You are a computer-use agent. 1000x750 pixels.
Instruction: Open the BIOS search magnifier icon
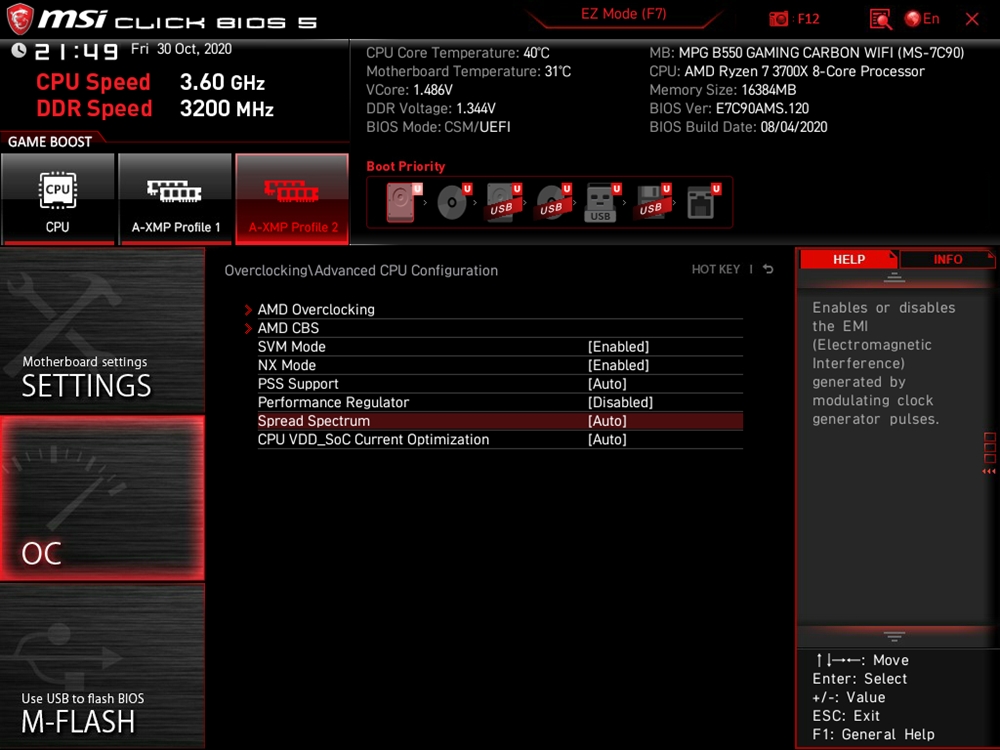[880, 19]
